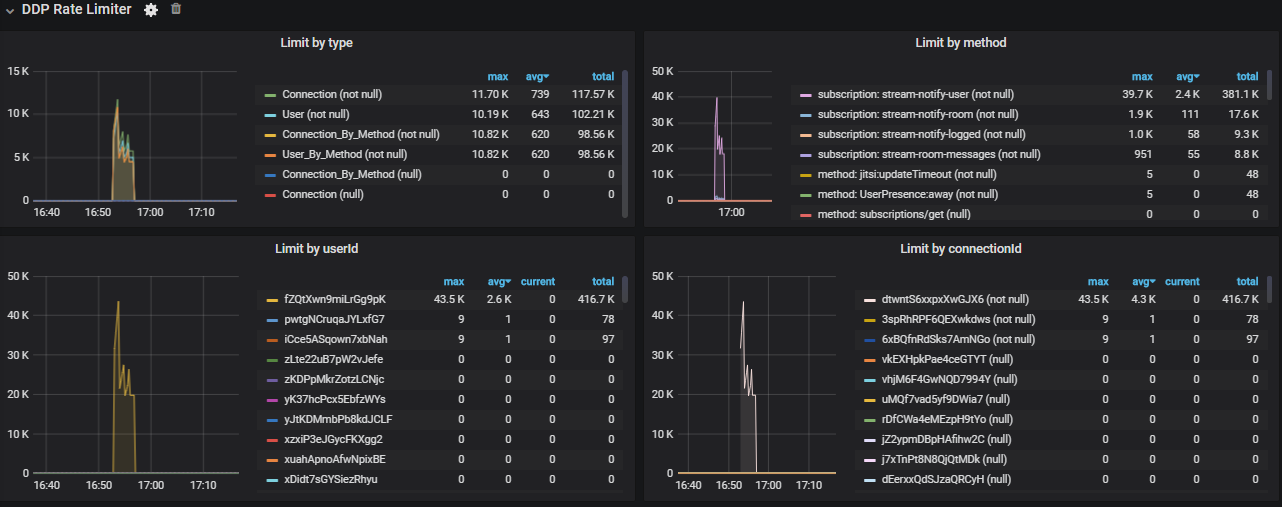Click Limit by connectionId legend scrollbar
Screen dimensions: 1282x507
[x=1269, y=288]
